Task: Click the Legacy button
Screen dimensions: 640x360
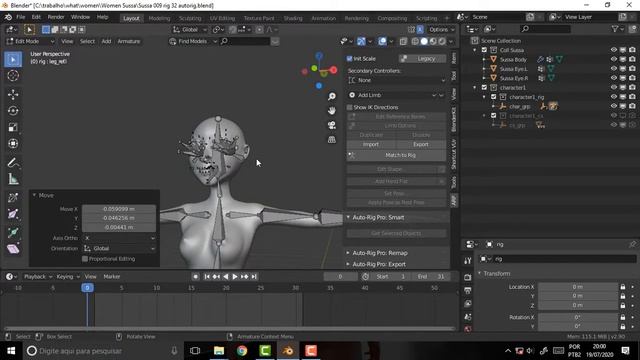Action: point(422,59)
